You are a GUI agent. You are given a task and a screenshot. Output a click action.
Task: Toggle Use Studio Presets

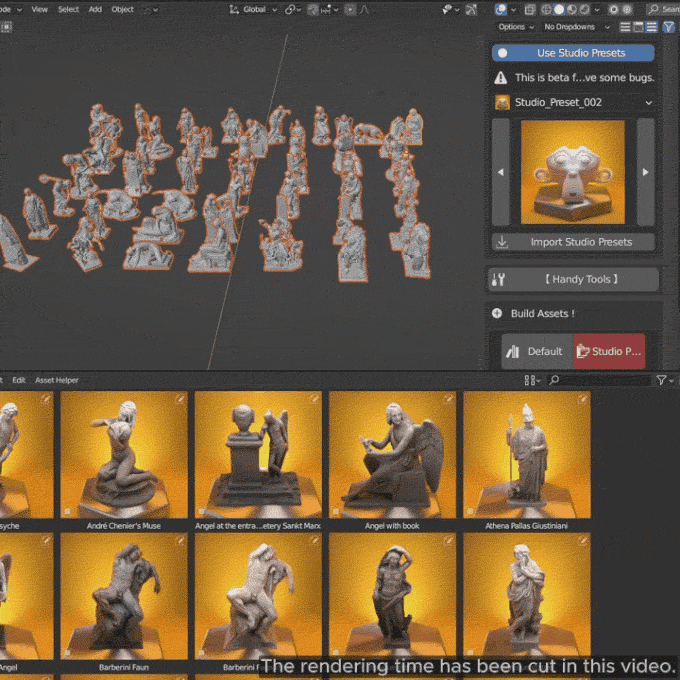click(x=573, y=53)
